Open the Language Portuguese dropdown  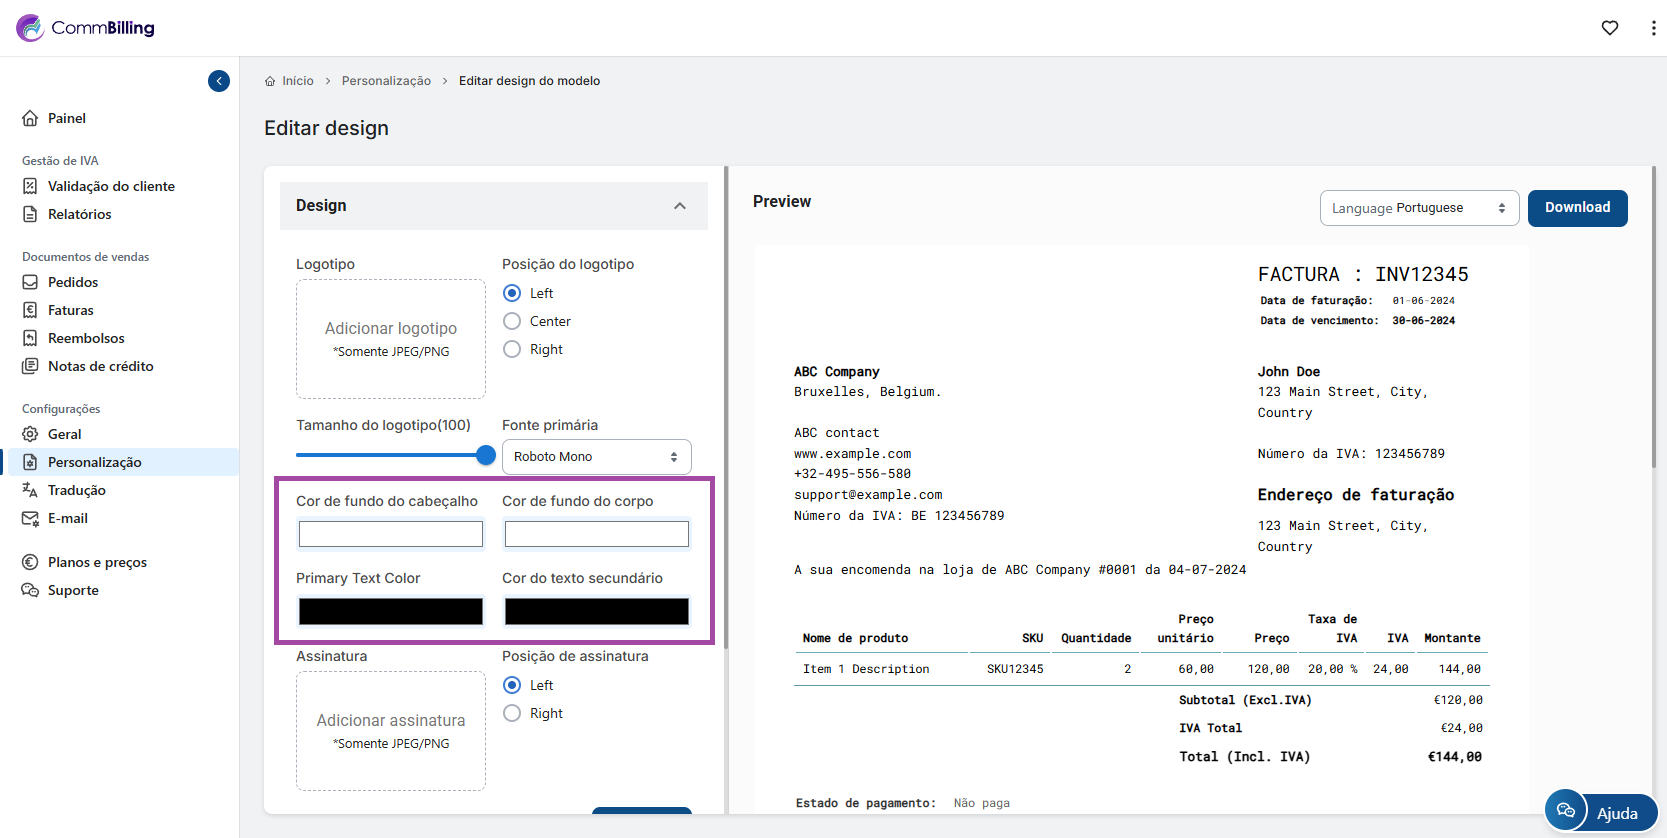coord(1420,208)
